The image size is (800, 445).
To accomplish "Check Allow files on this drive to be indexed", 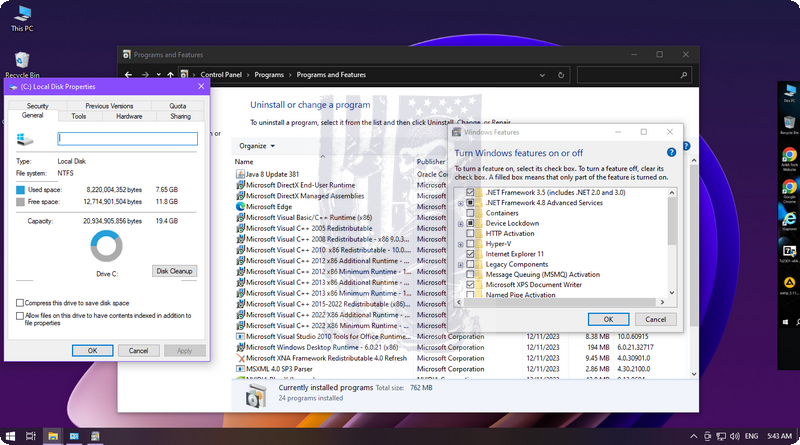I will [x=20, y=316].
